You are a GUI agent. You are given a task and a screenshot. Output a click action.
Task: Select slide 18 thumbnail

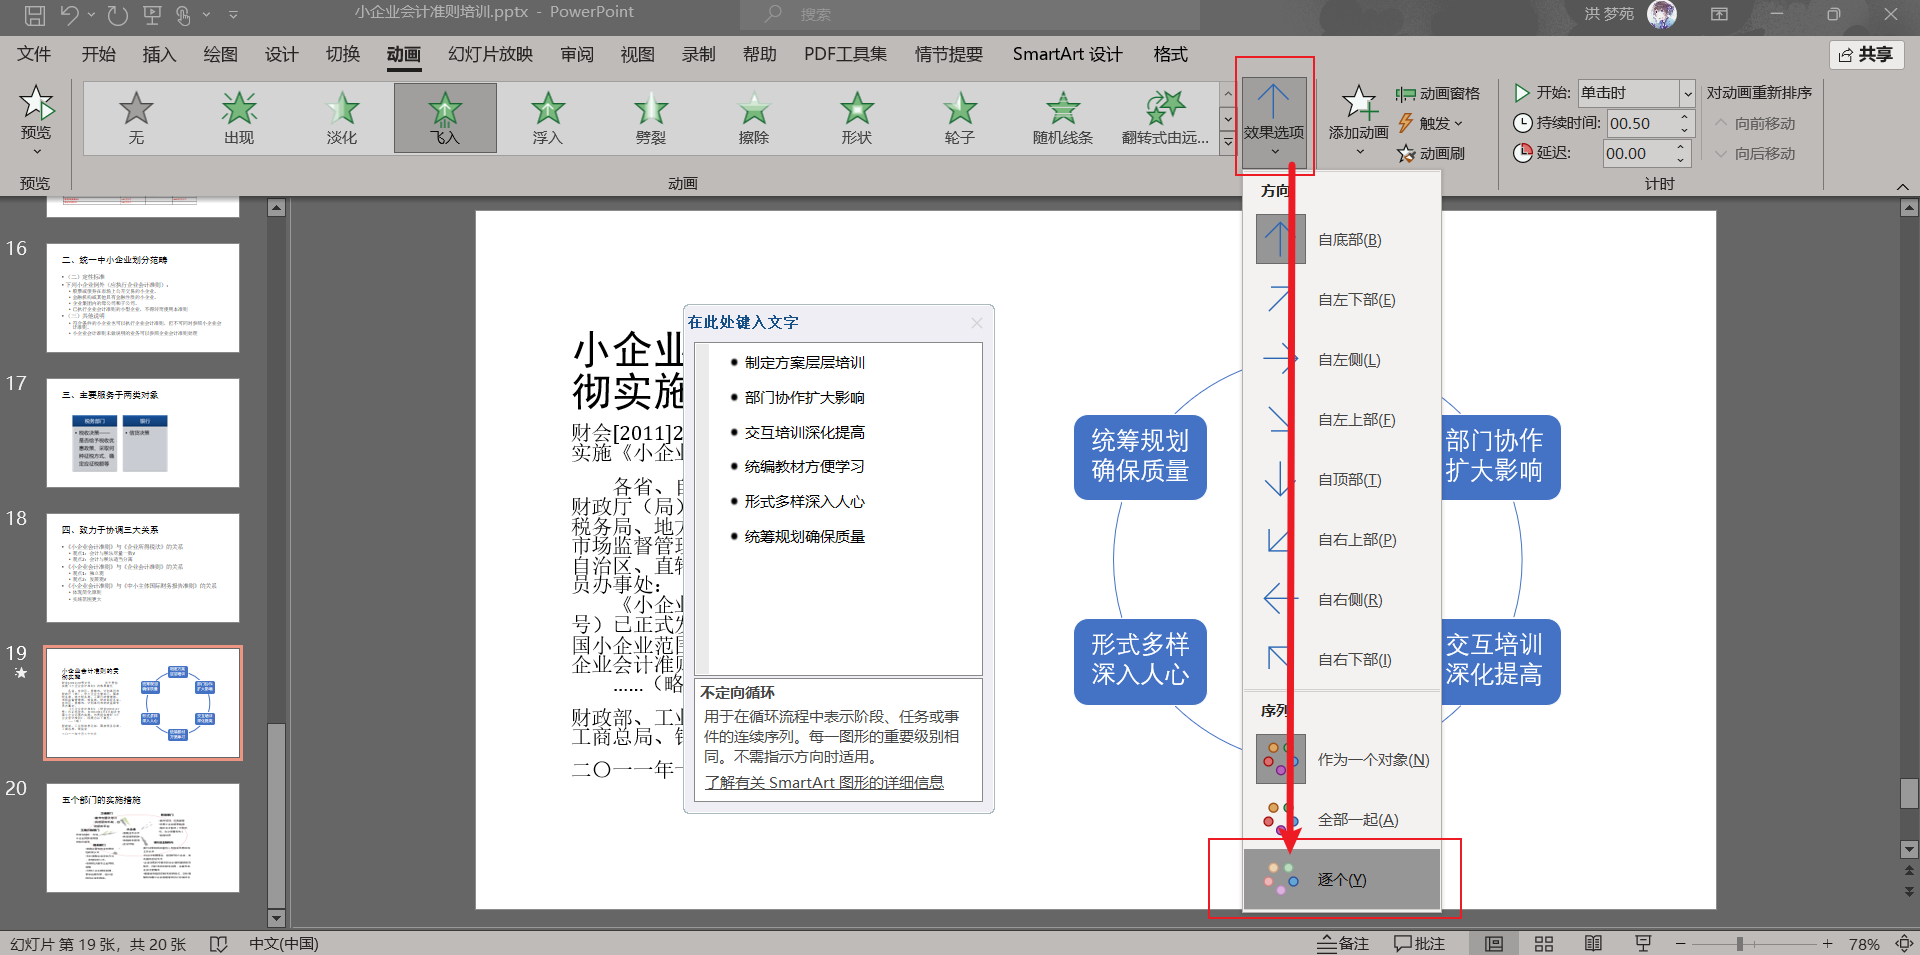point(143,567)
